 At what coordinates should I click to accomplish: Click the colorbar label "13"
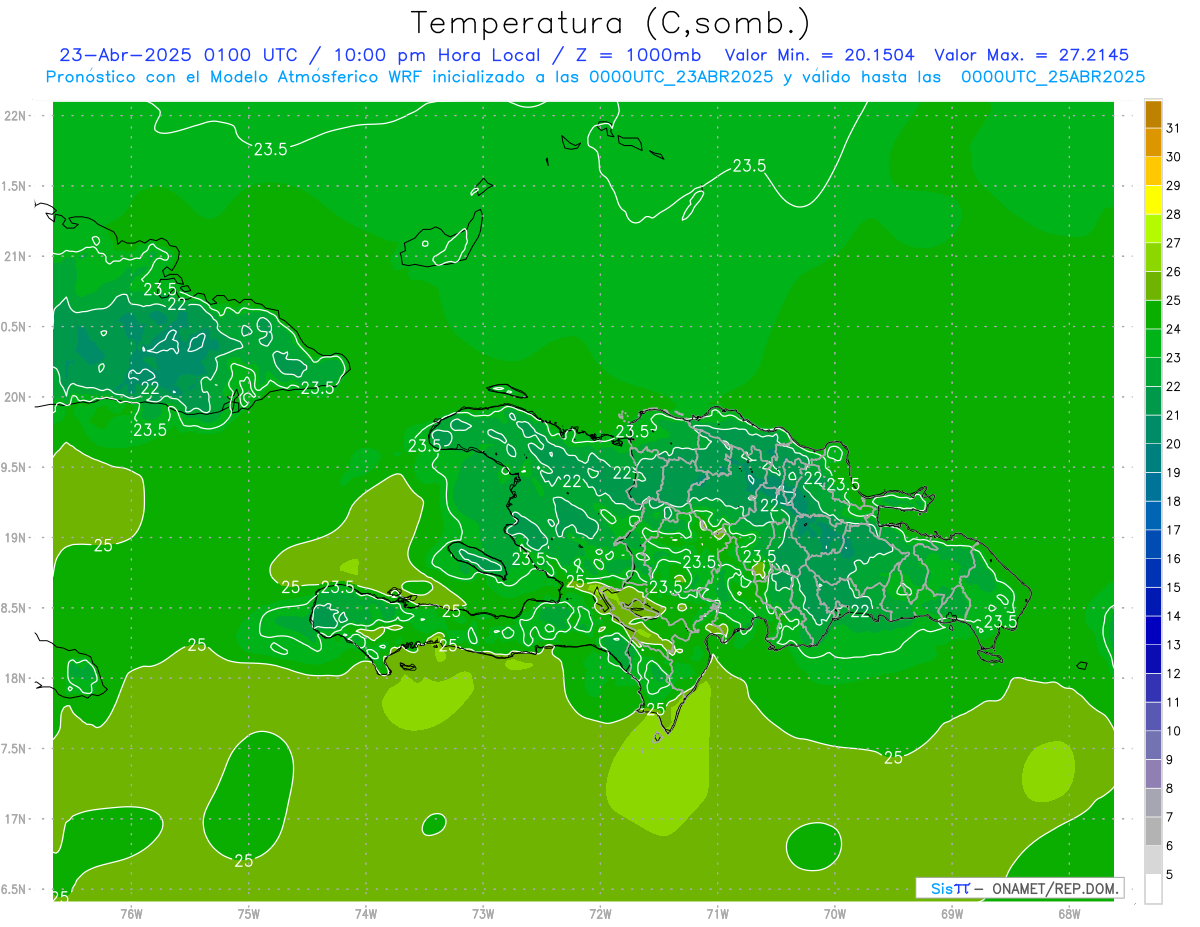1174,645
